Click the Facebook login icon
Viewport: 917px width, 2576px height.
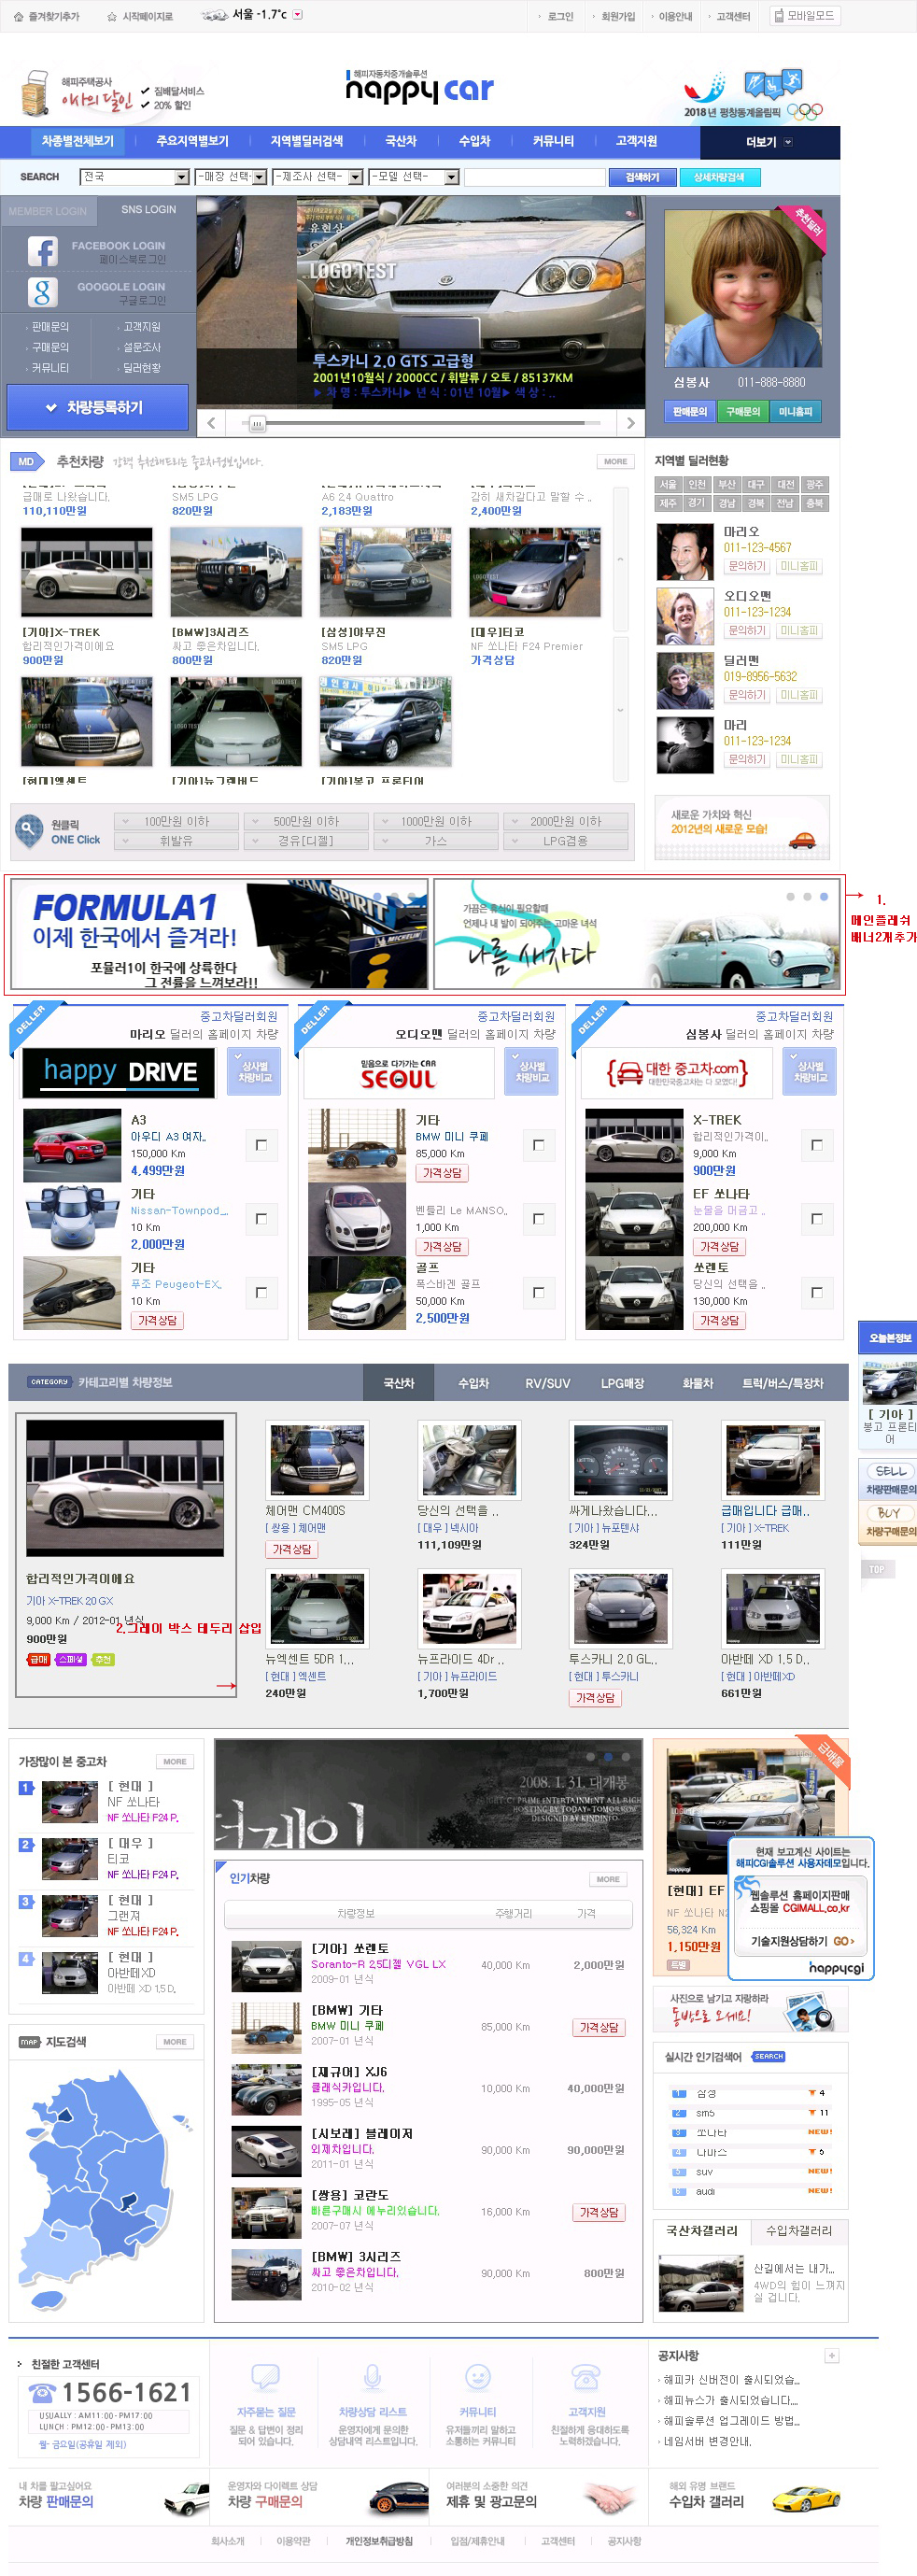pyautogui.click(x=42, y=251)
